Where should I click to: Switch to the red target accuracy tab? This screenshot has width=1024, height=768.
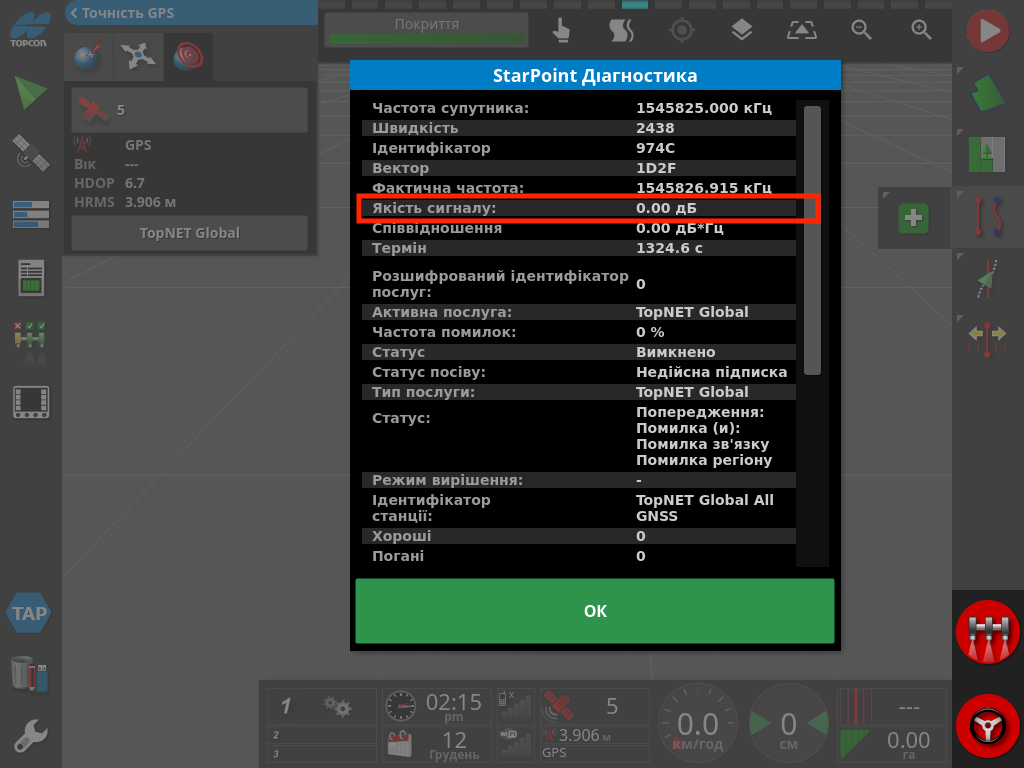(x=188, y=58)
